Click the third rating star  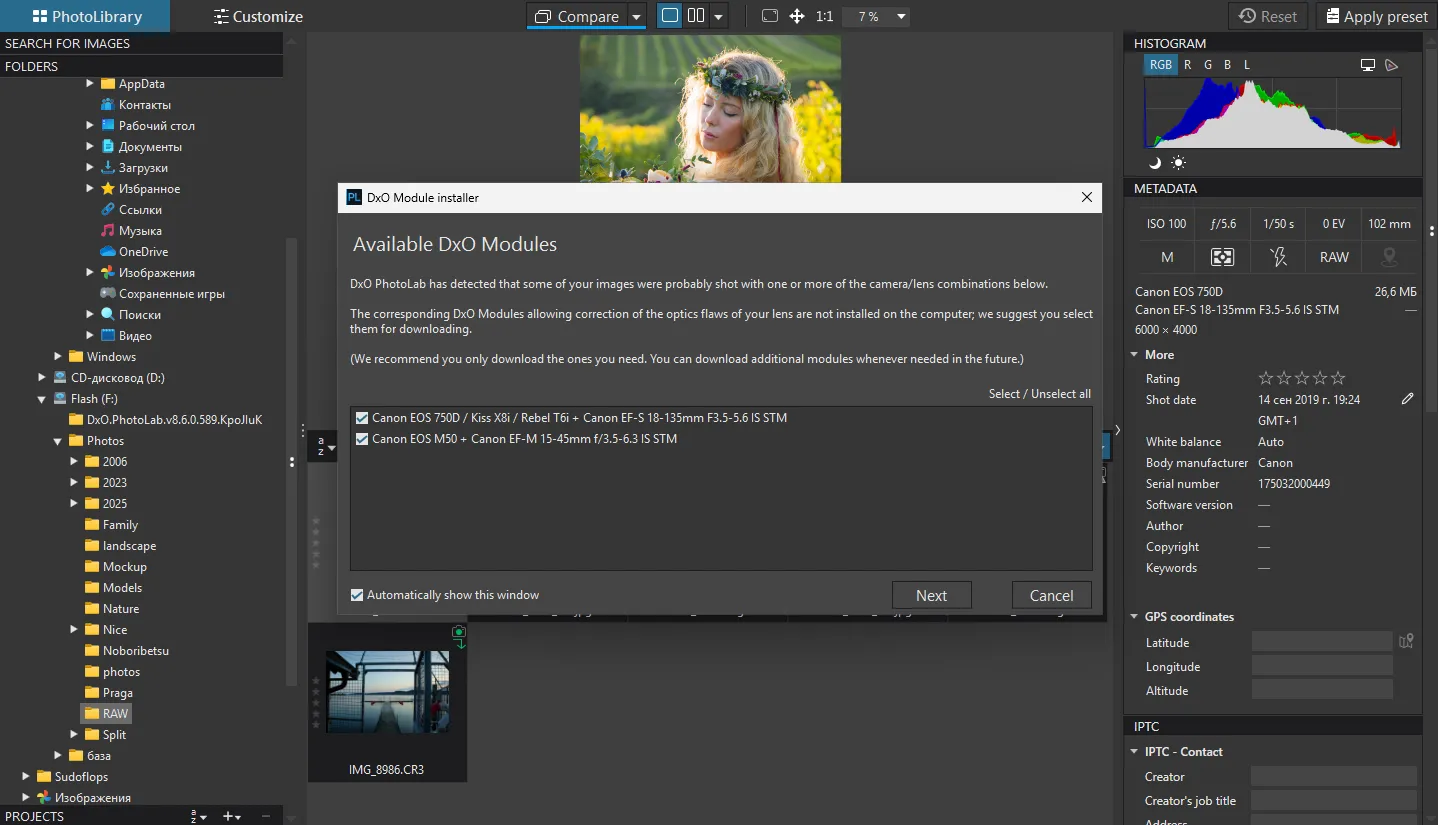coord(1302,378)
